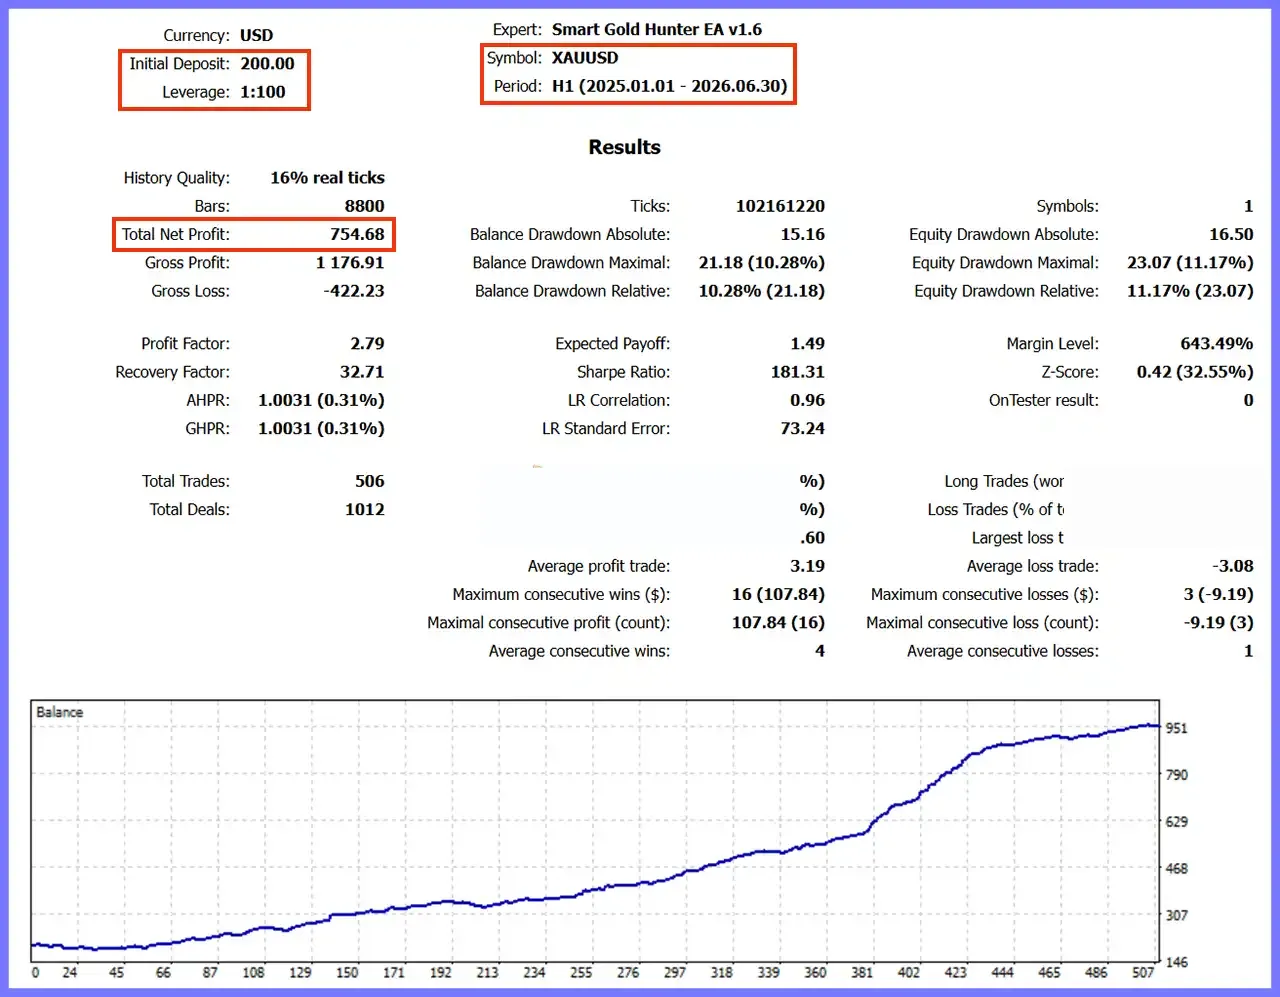Click the Maximum consecutive wins value

coord(778,594)
